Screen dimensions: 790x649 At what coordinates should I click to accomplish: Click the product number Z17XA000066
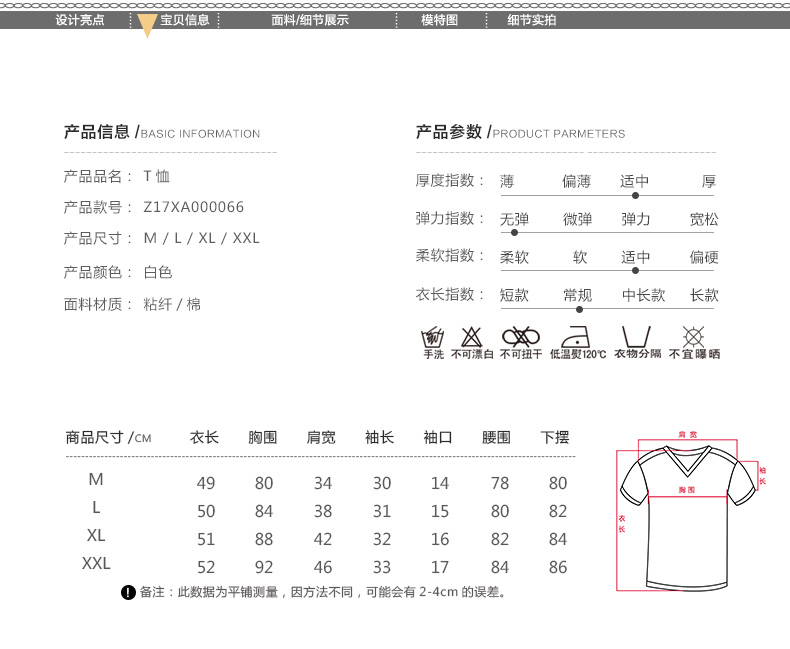[x=194, y=207]
